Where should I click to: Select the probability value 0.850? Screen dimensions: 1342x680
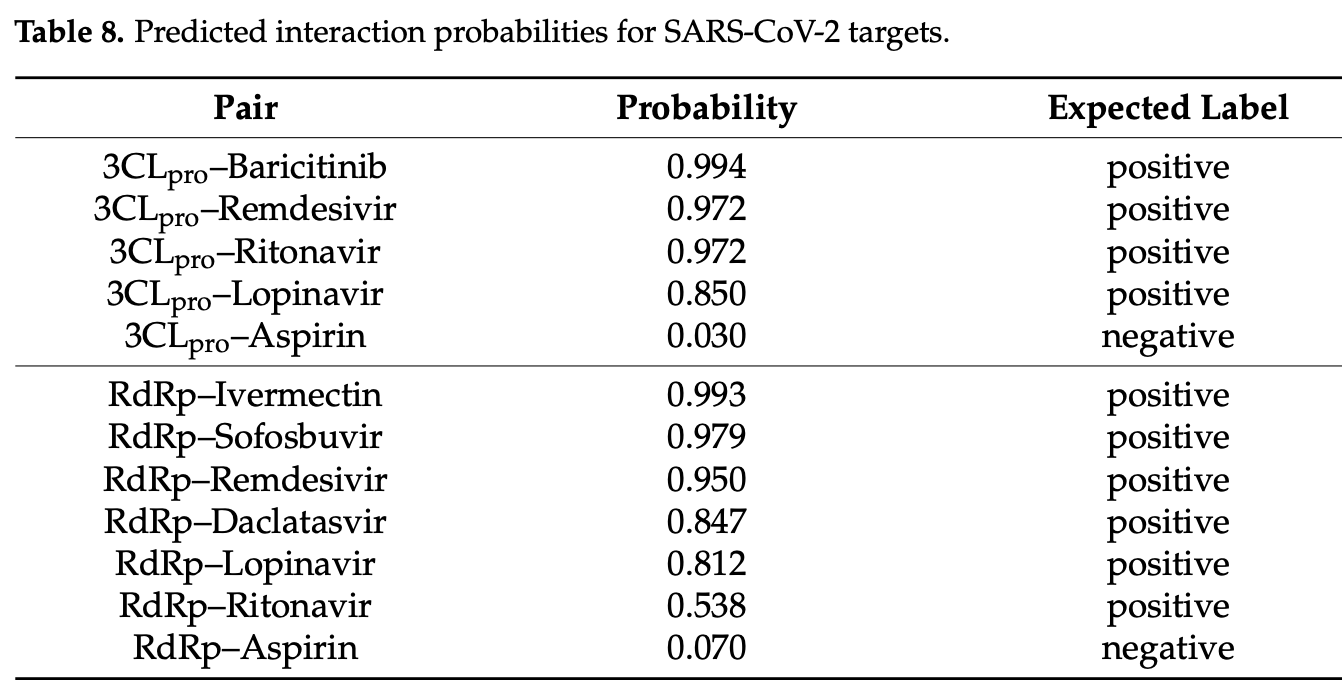[706, 293]
